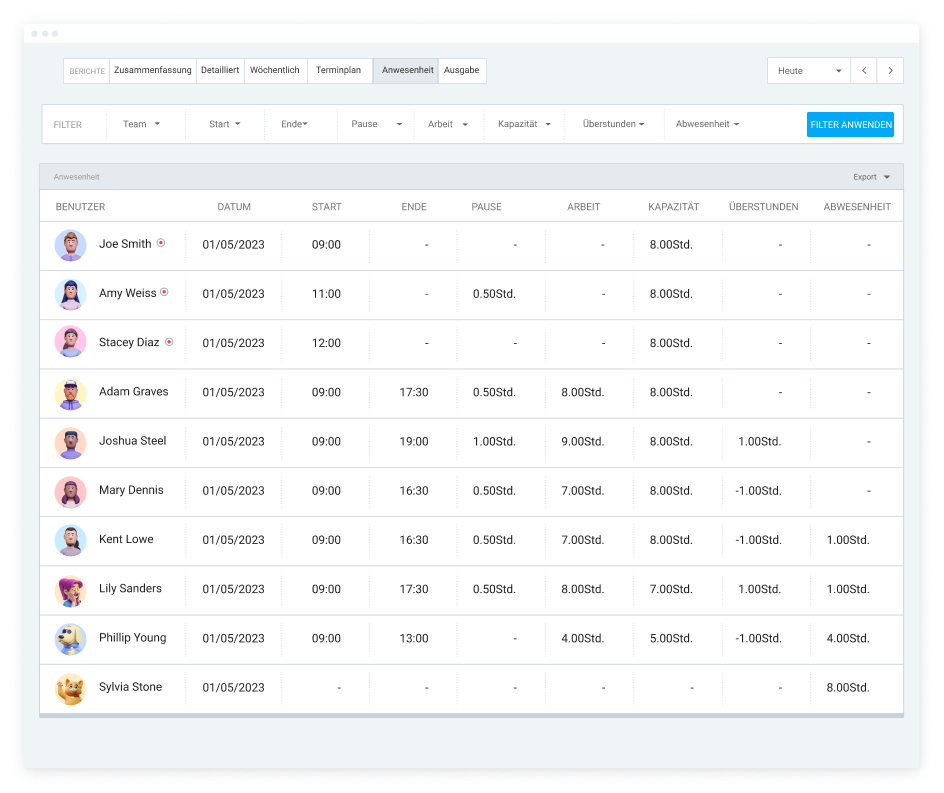Click the red recording indicator beside Amy Weiss

(164, 293)
